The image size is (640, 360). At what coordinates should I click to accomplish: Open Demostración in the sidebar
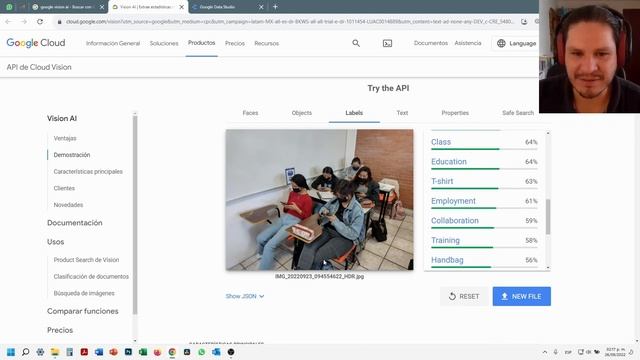coord(72,155)
